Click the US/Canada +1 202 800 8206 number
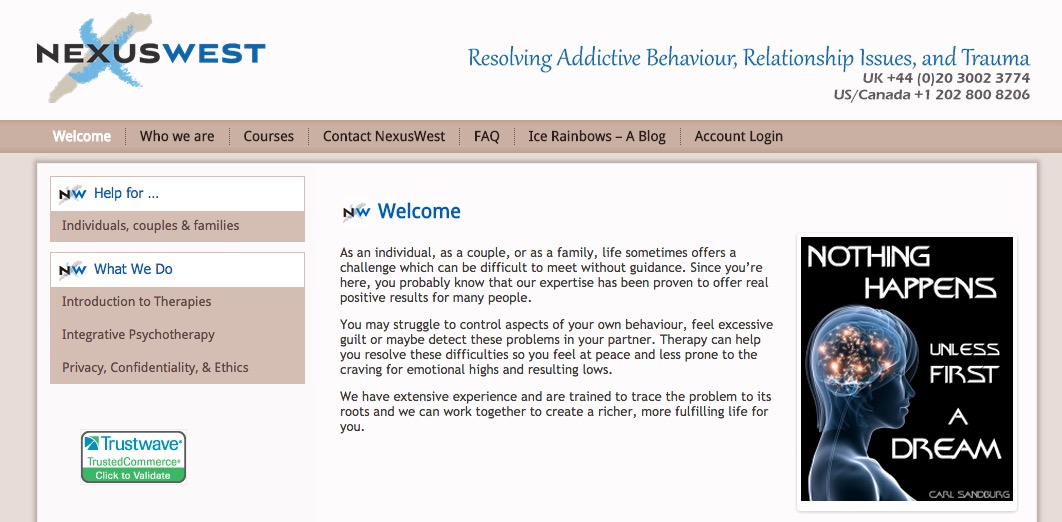Viewport: 1062px width, 522px height. (932, 95)
